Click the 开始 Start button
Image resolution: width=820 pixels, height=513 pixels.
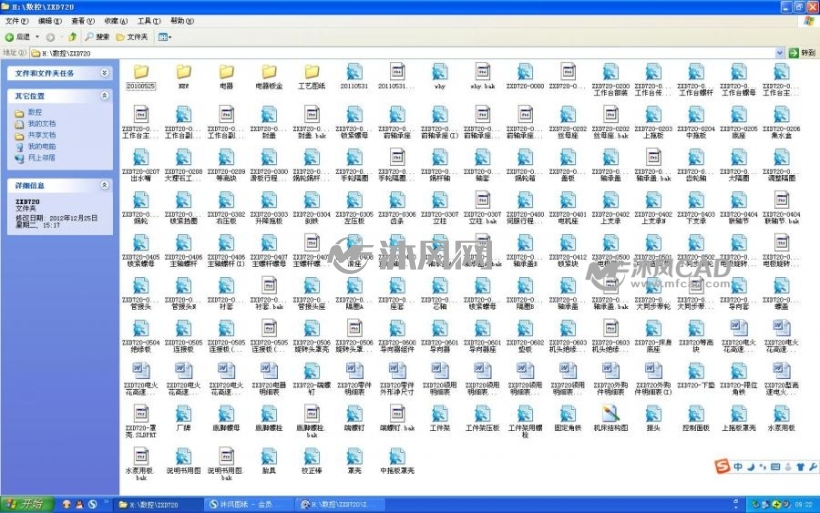point(27,504)
